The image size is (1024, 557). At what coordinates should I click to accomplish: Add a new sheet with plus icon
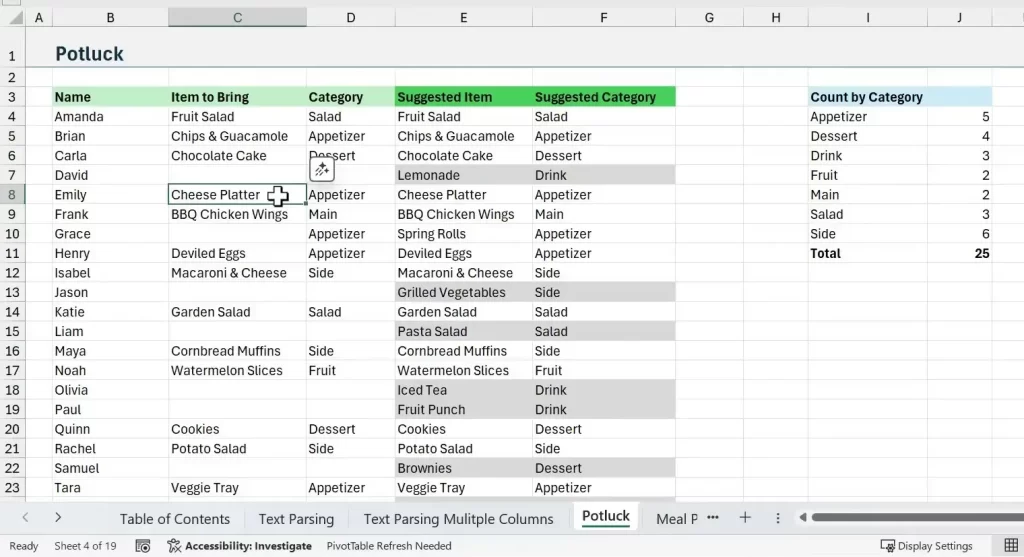pos(744,518)
